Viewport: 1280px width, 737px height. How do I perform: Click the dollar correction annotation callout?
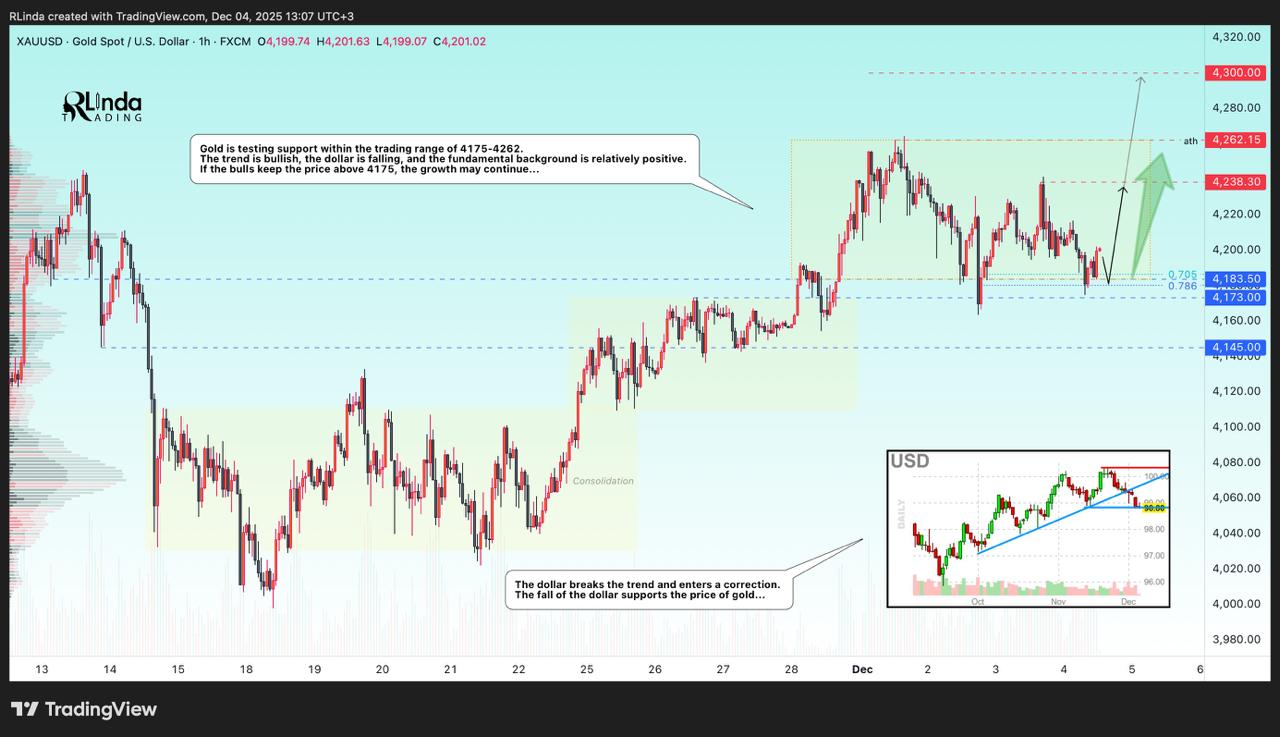pyautogui.click(x=648, y=588)
